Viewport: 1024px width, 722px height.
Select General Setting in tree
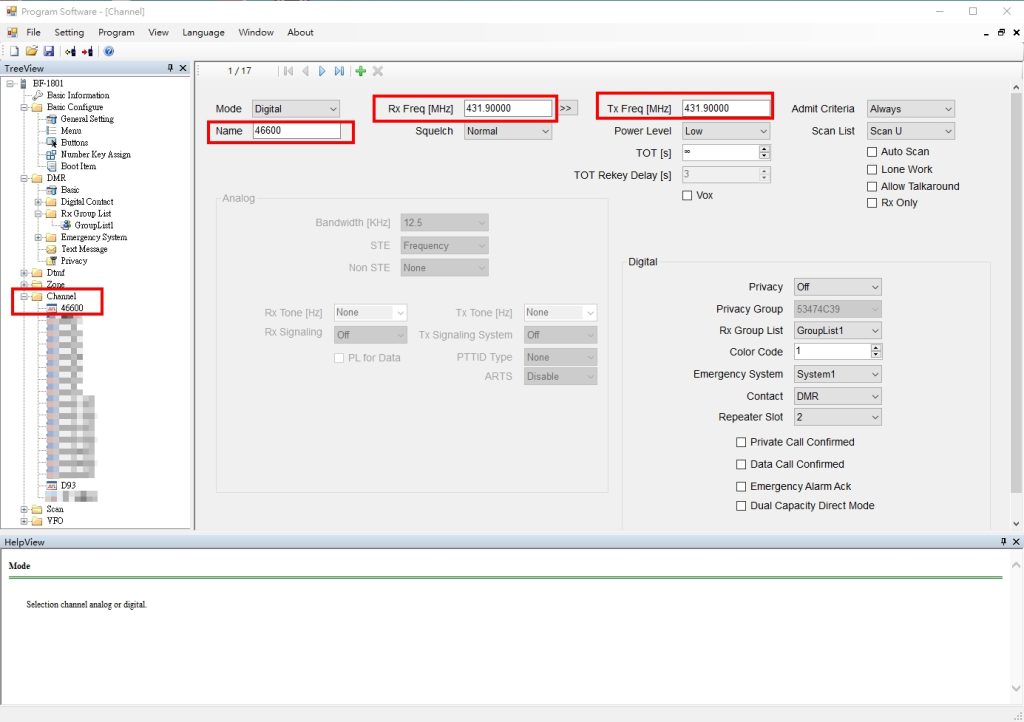[x=87, y=119]
